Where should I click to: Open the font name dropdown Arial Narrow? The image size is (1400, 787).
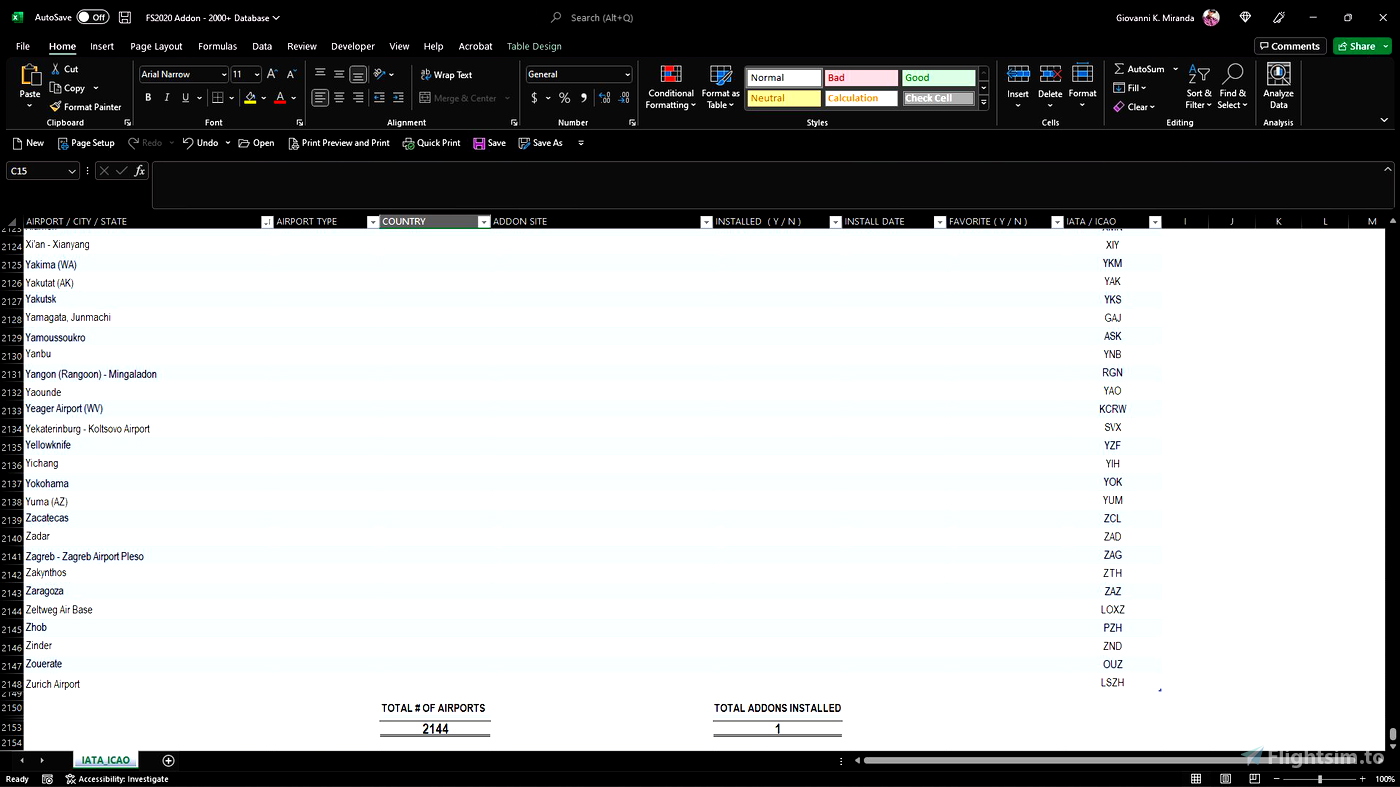(223, 75)
